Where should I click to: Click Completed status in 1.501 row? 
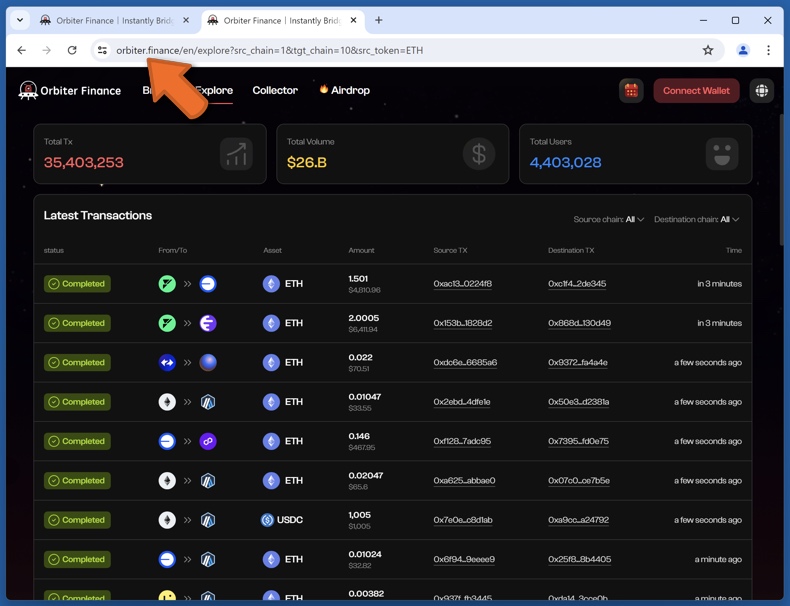pos(77,284)
